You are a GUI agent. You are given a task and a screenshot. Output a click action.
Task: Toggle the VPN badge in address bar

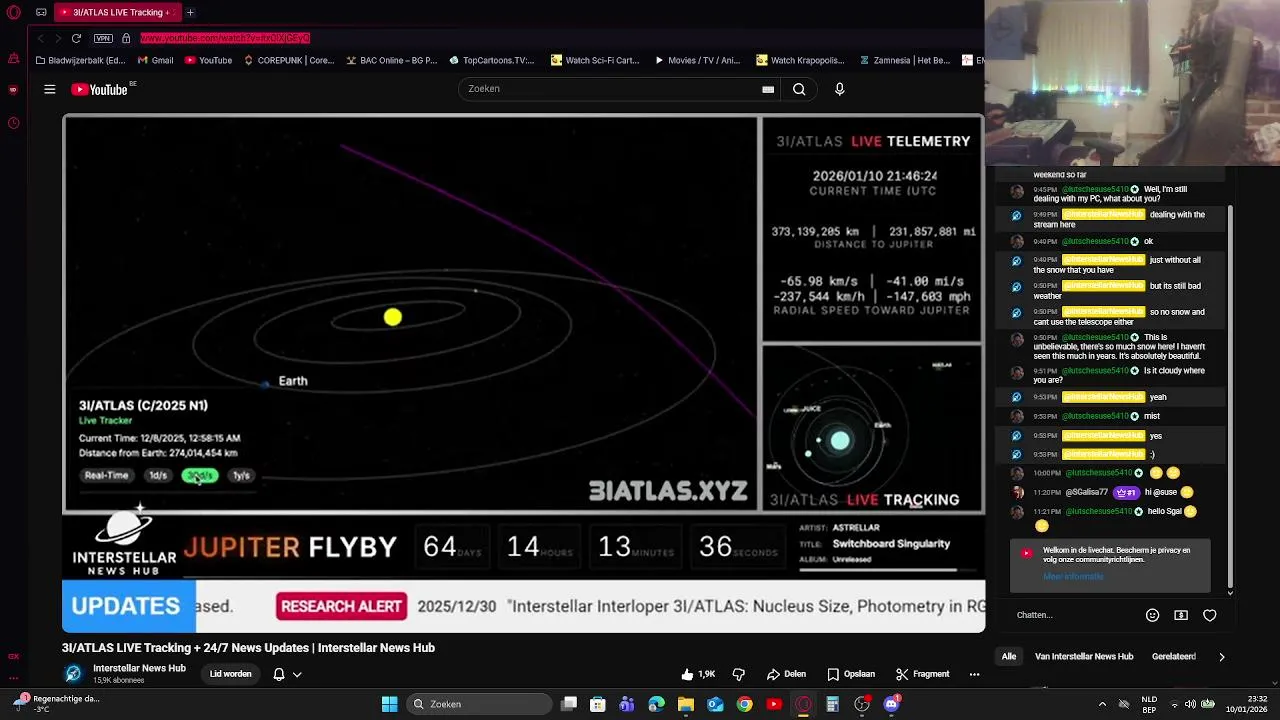103,38
